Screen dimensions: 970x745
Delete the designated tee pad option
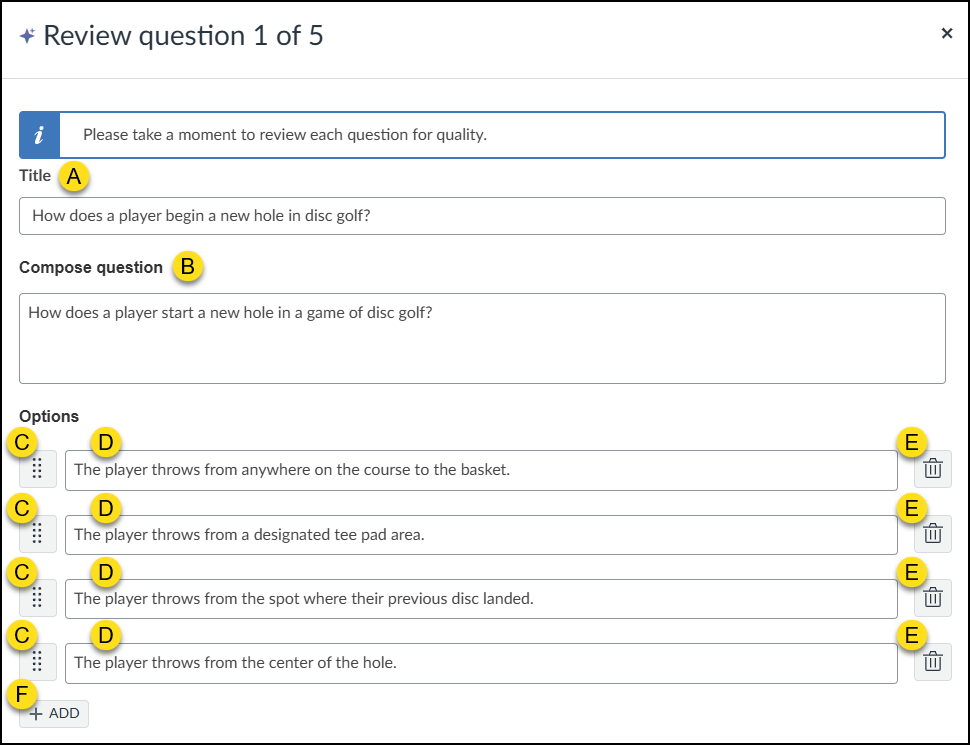(x=932, y=533)
